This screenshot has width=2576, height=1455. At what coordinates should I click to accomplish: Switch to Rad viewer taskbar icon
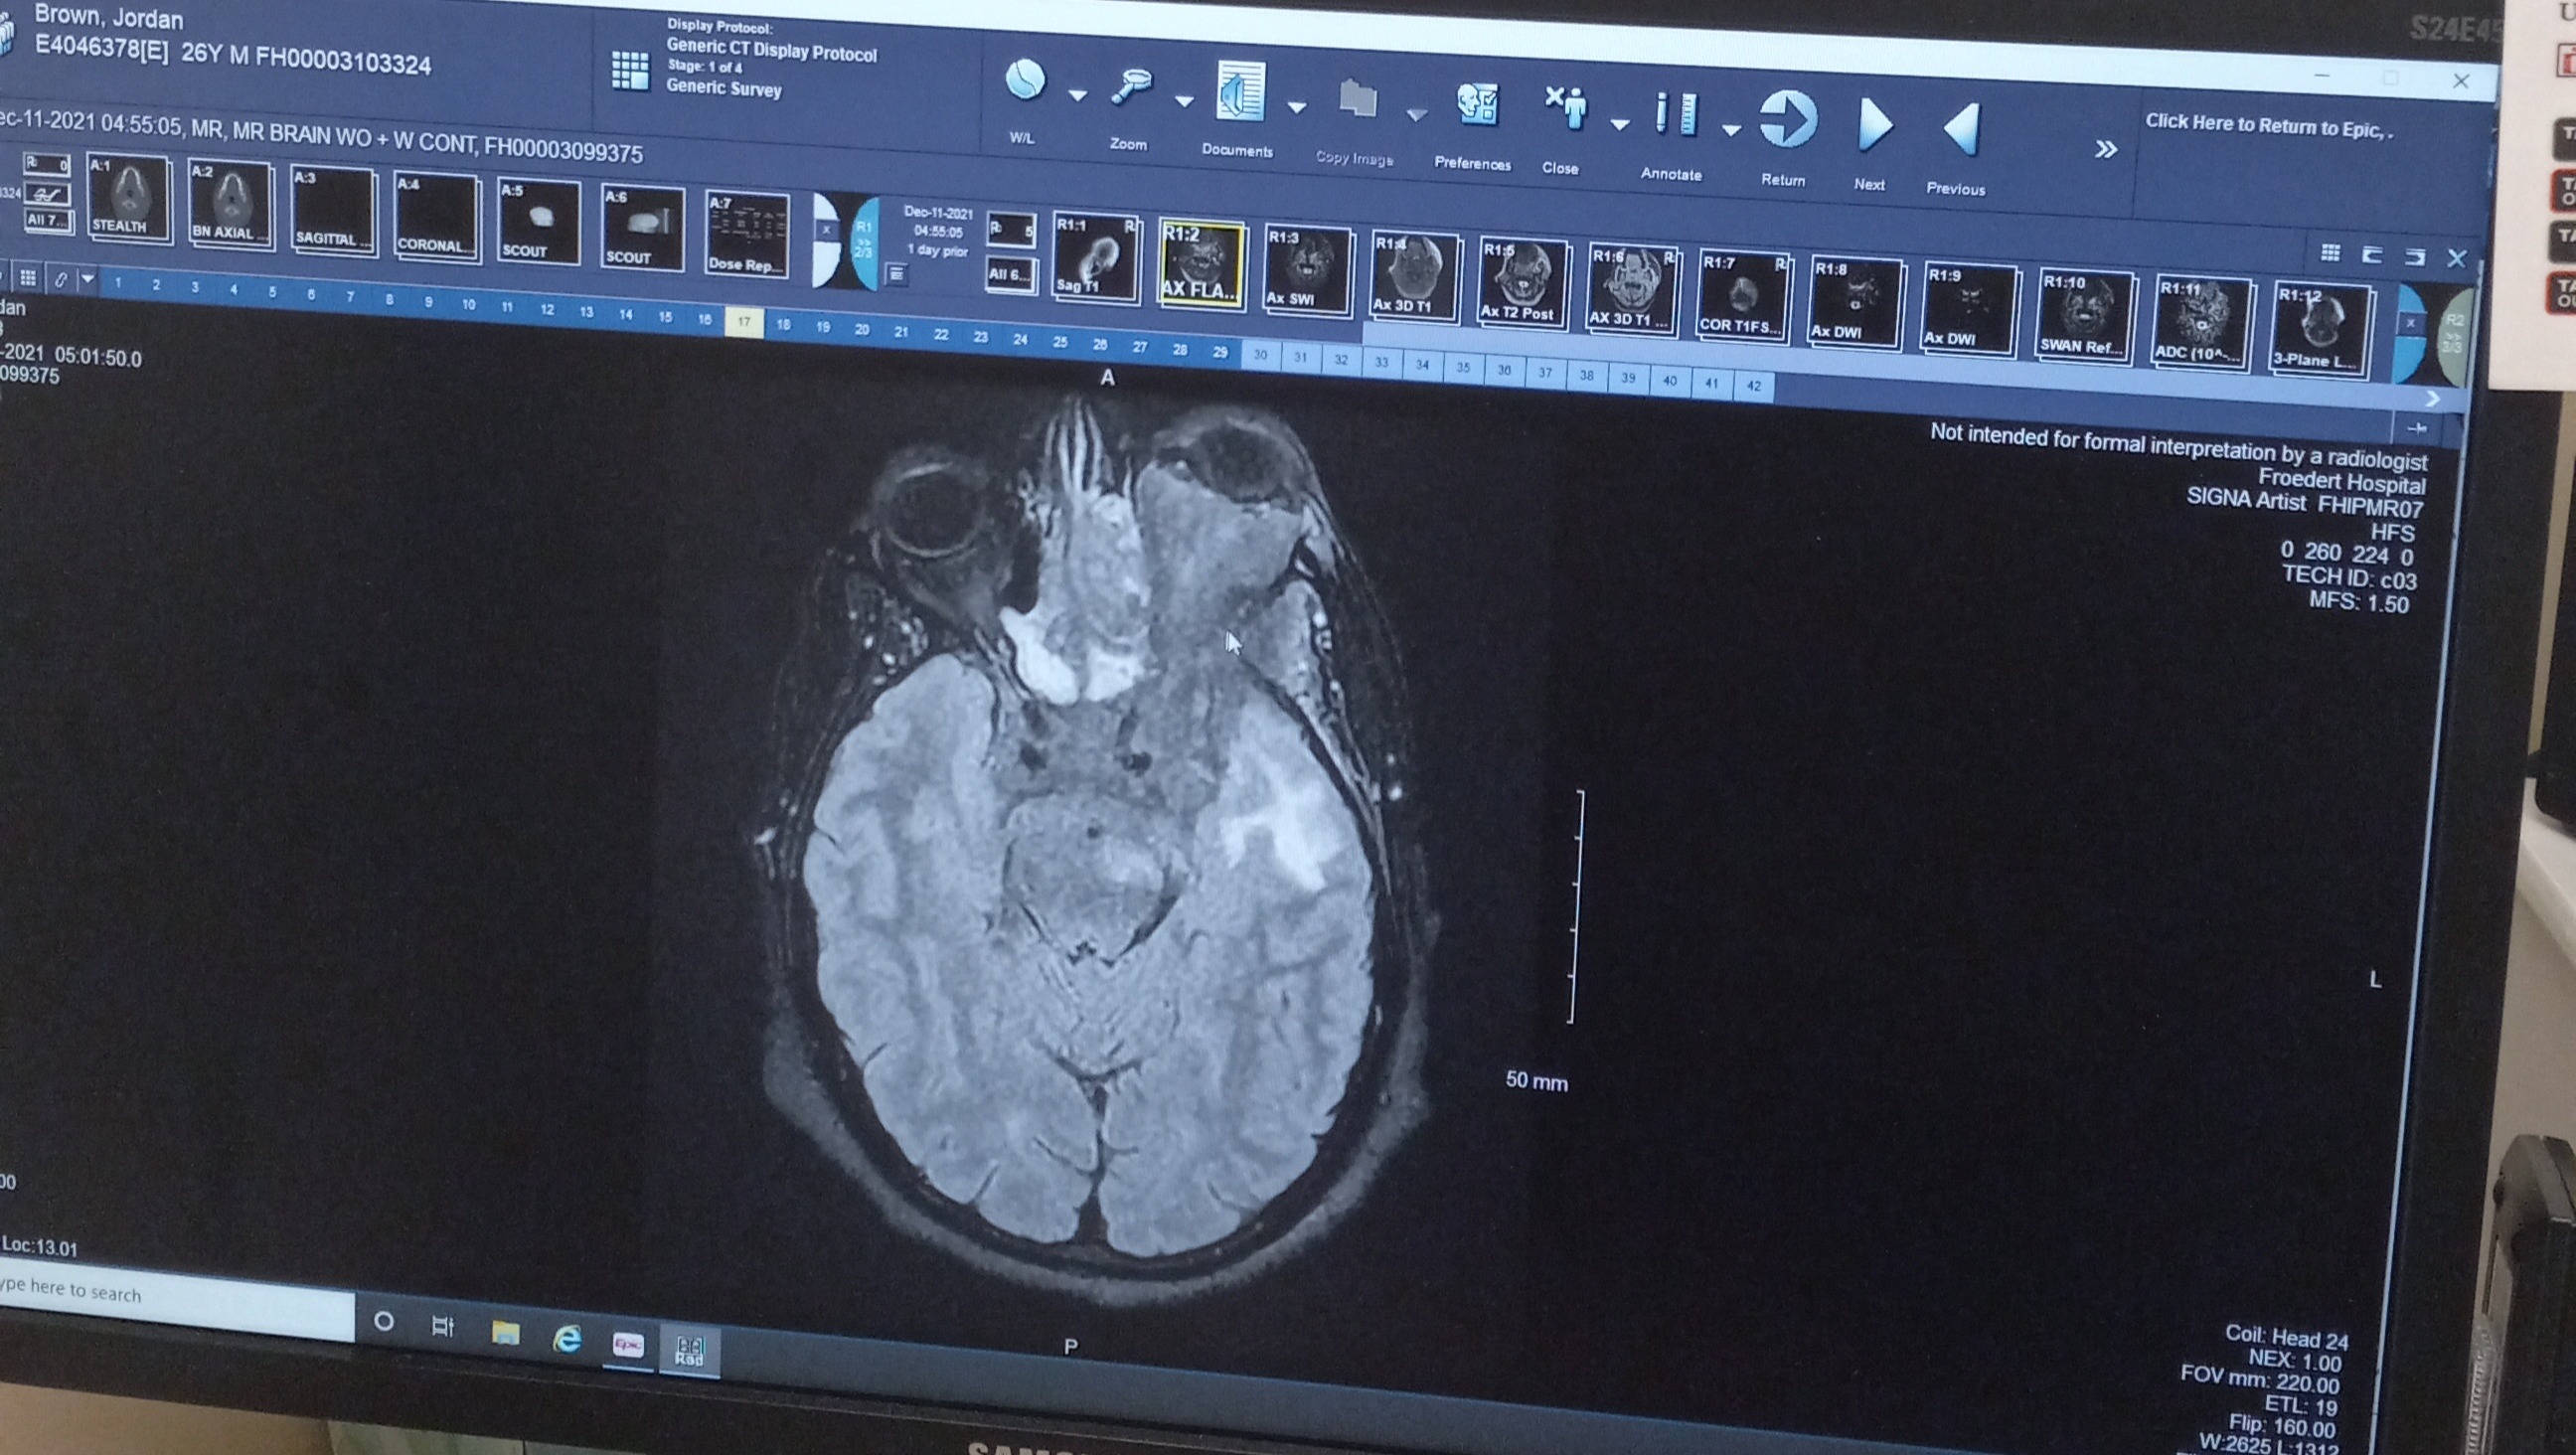coord(689,1352)
